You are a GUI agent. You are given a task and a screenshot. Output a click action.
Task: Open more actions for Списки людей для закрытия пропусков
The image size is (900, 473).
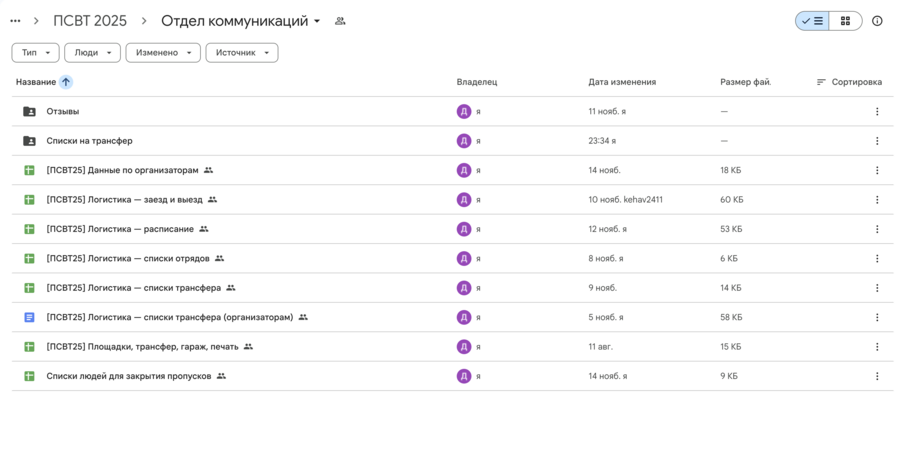tap(877, 377)
